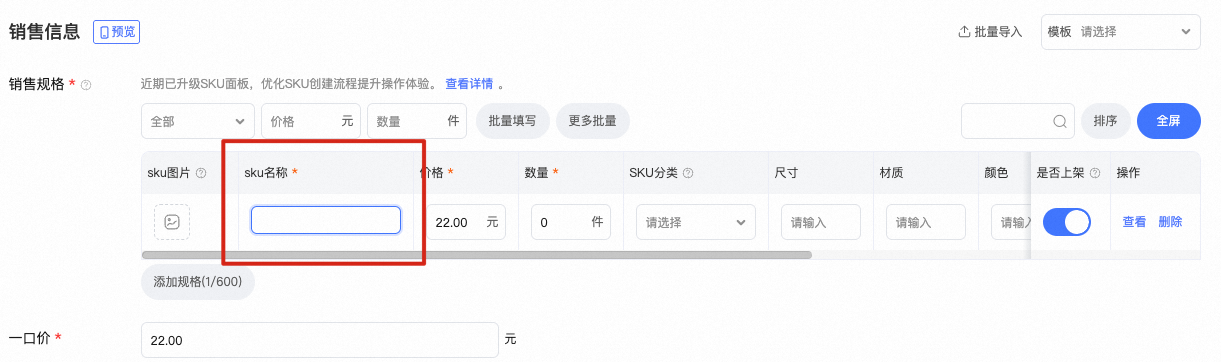1221x362 pixels.
Task: Toggle the 是否上架 switch off
Action: click(x=1066, y=222)
